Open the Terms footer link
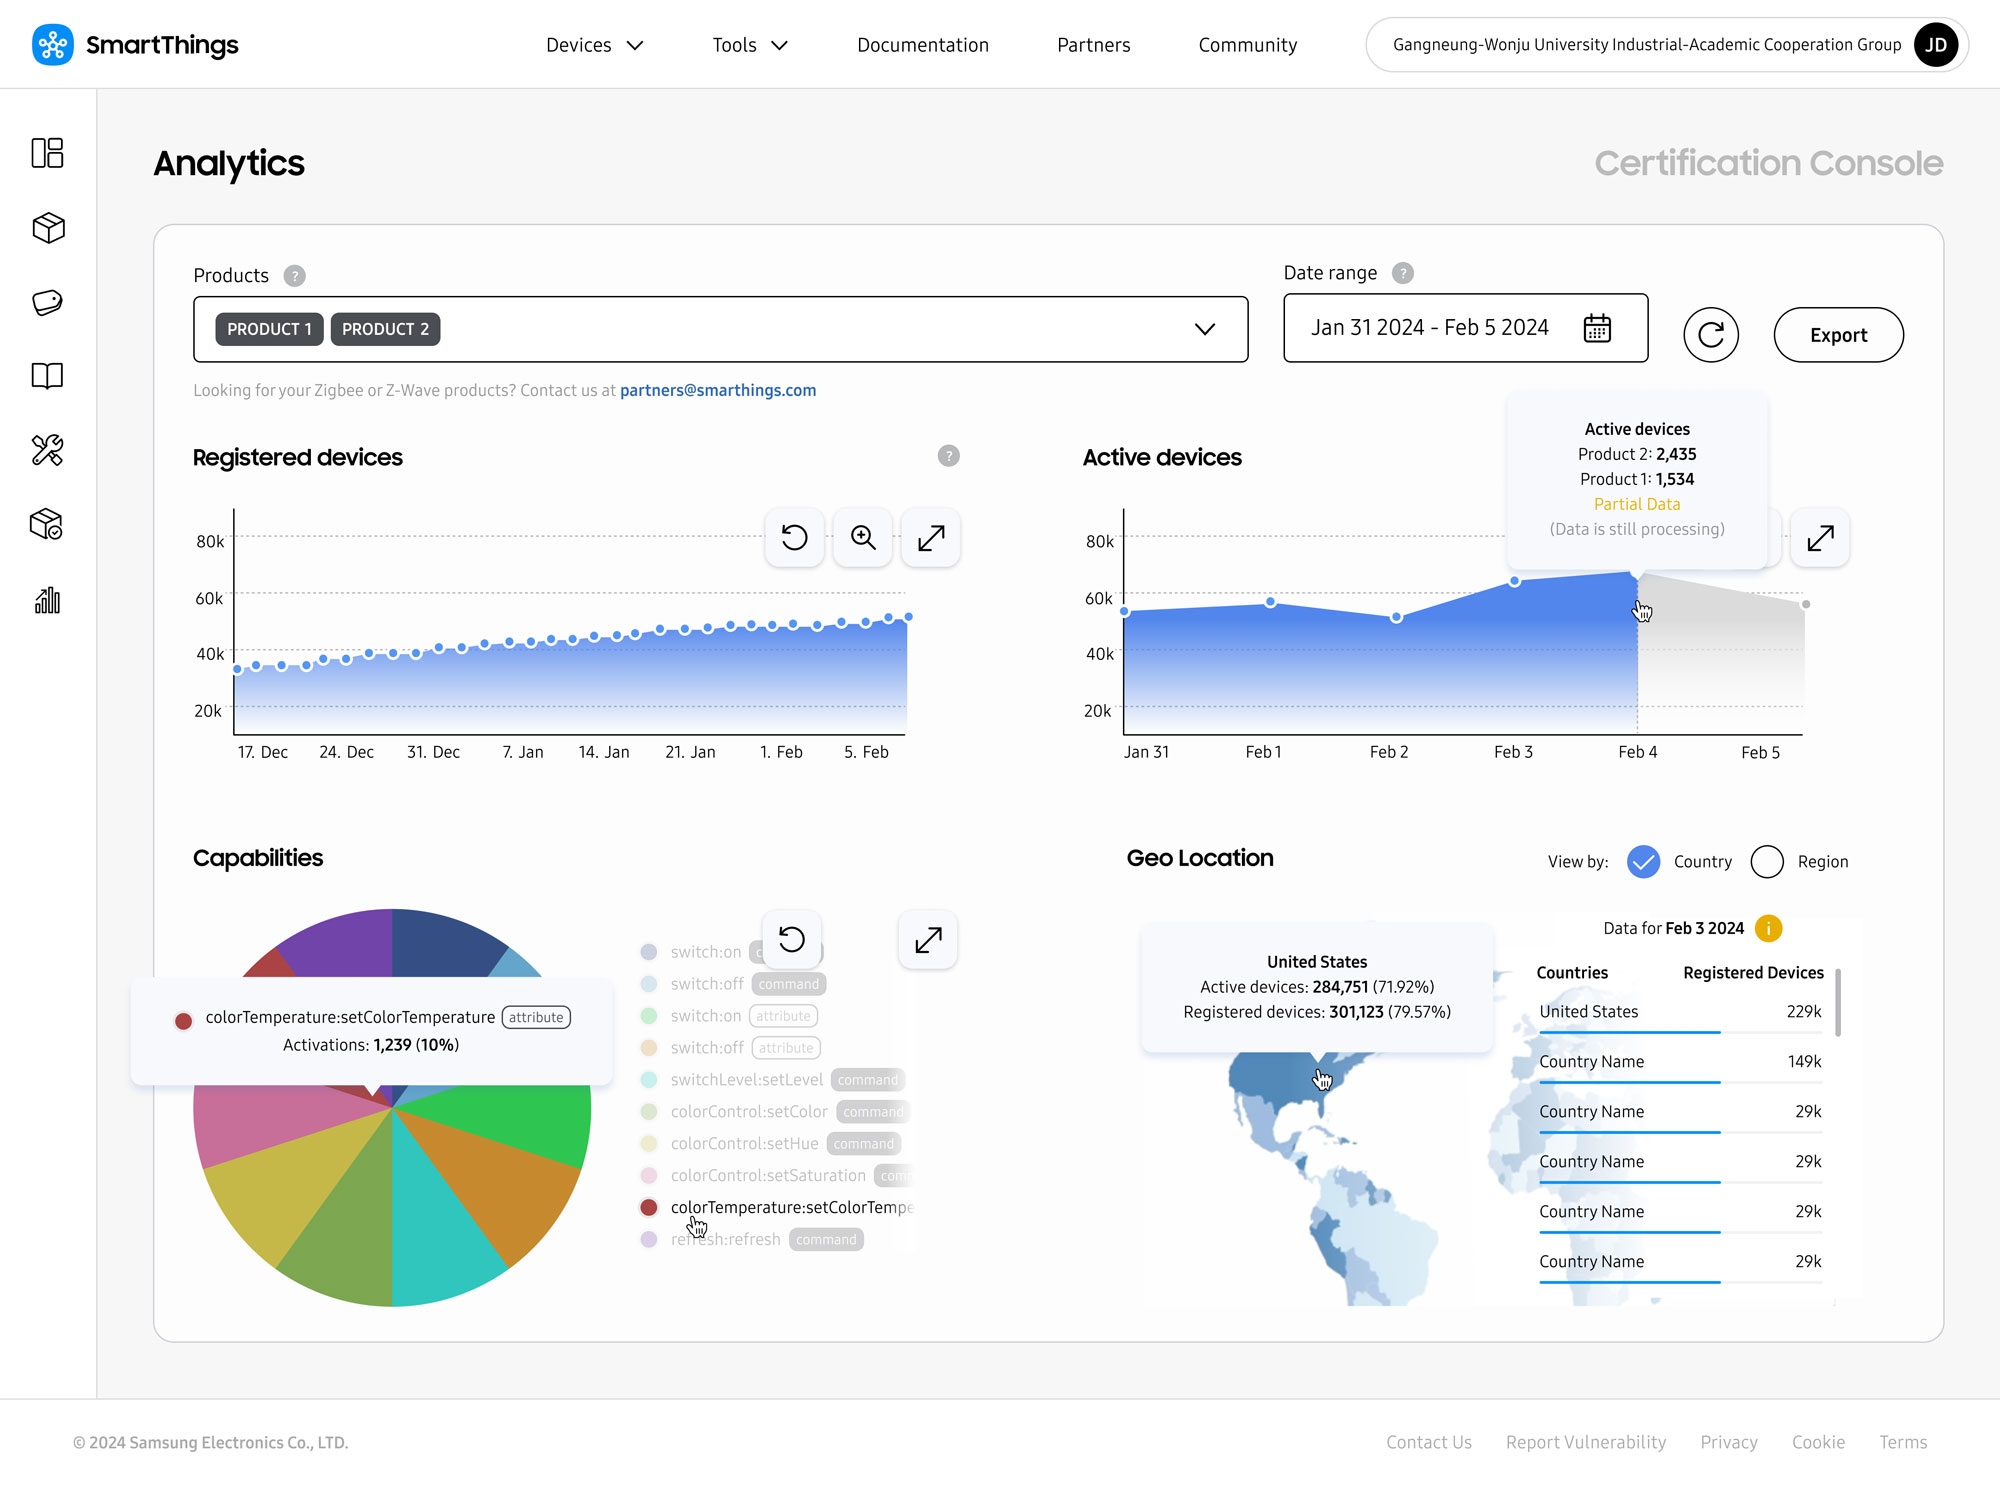Screen dimensions: 2000x1487 coord(1903,1442)
